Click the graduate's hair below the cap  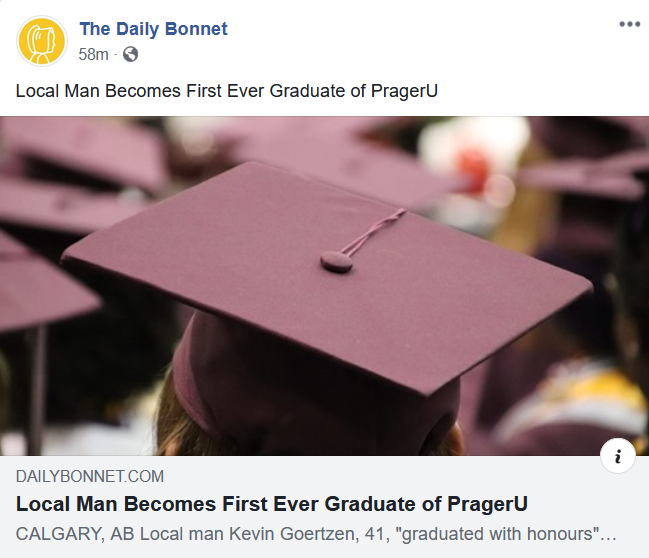pyautogui.click(x=172, y=418)
